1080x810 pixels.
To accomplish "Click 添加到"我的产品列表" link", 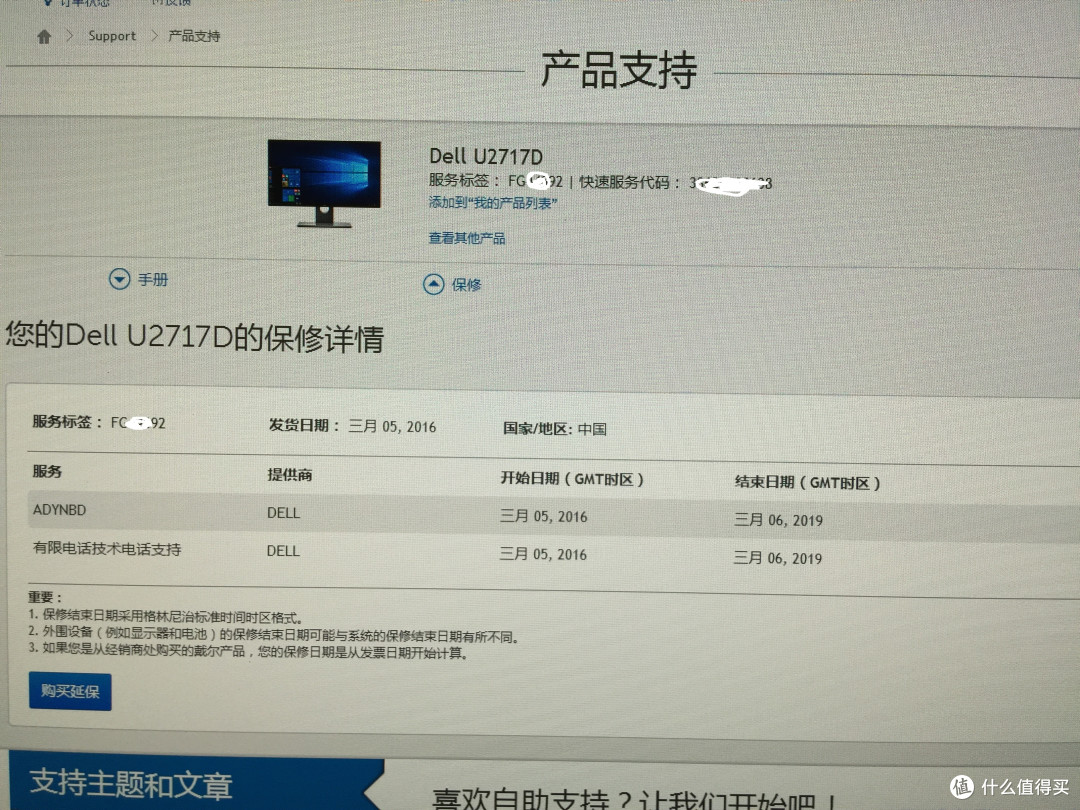I will point(492,203).
